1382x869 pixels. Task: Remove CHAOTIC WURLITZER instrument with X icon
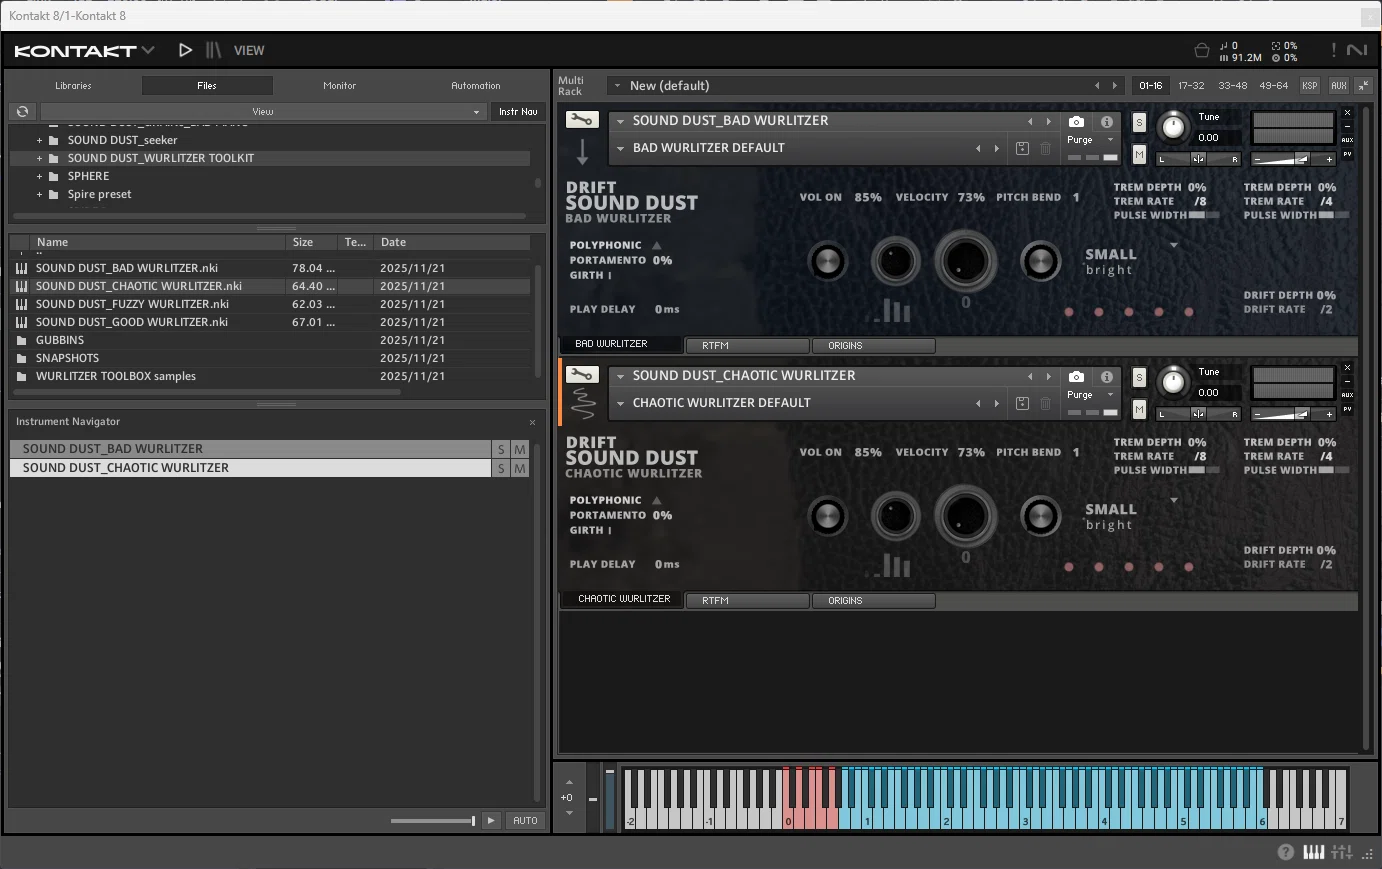[x=1347, y=367]
